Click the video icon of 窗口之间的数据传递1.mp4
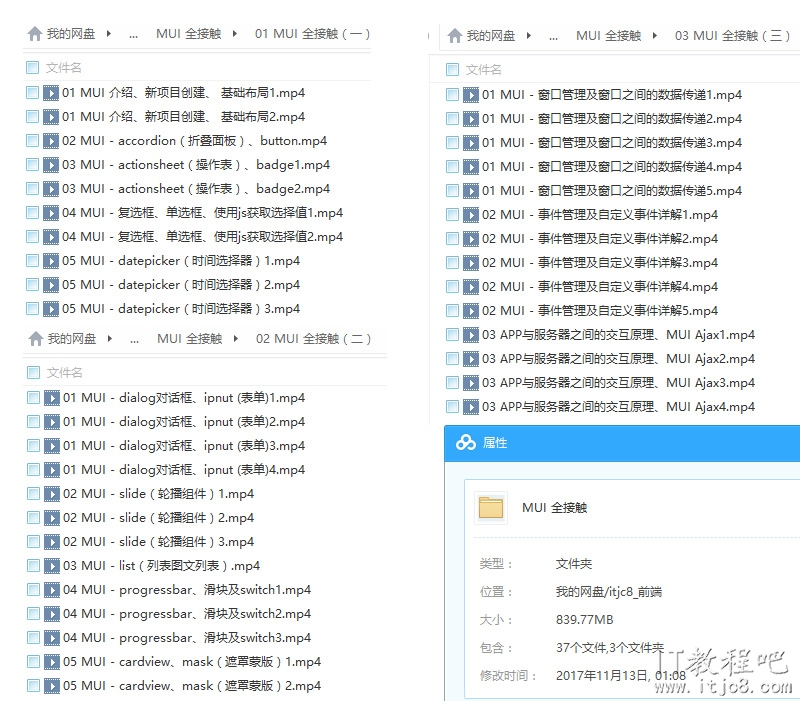The width and height of the screenshot is (800, 701). click(x=470, y=95)
